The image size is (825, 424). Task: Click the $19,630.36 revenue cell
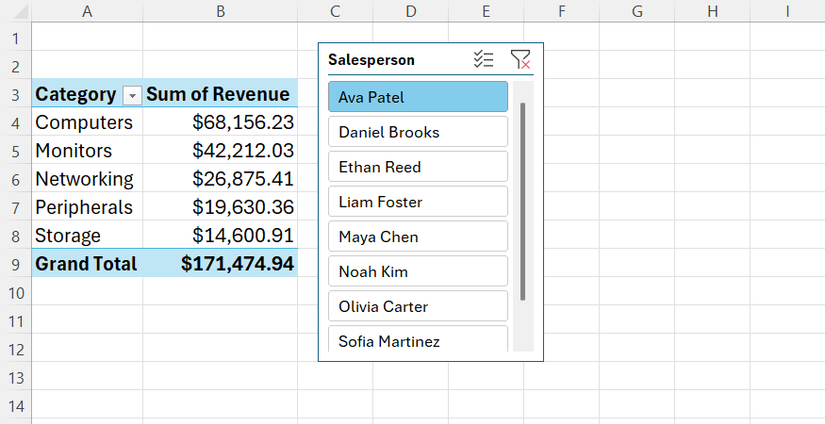click(220, 207)
